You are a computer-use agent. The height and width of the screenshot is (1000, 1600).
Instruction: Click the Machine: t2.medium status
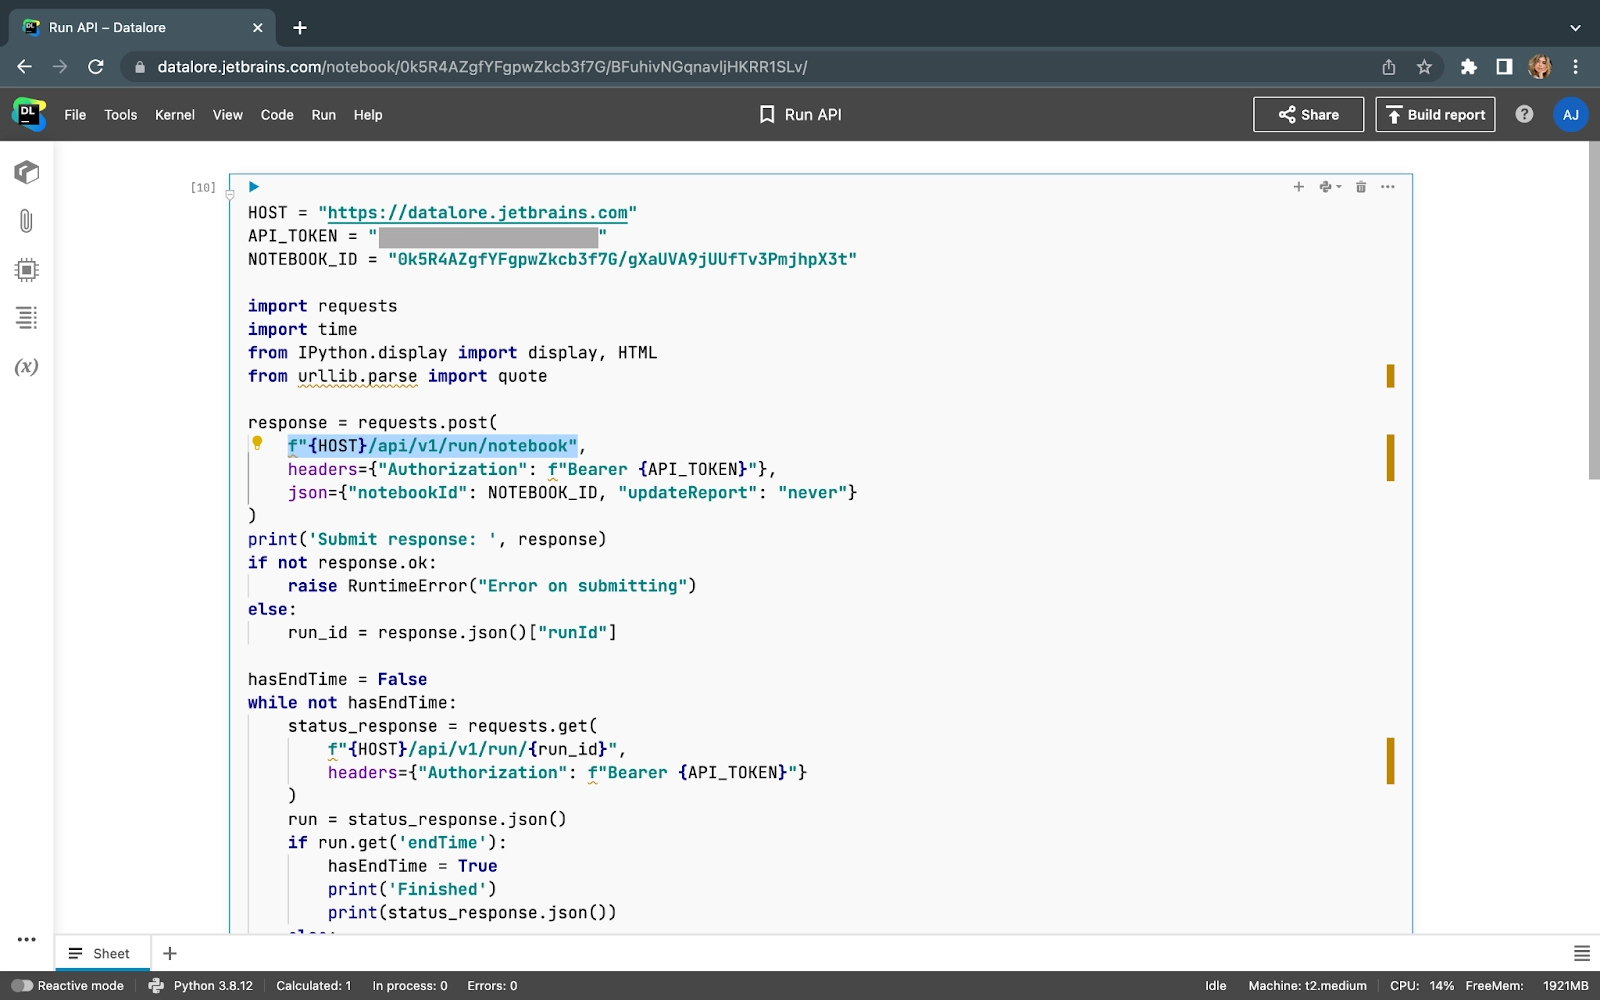click(x=1307, y=985)
